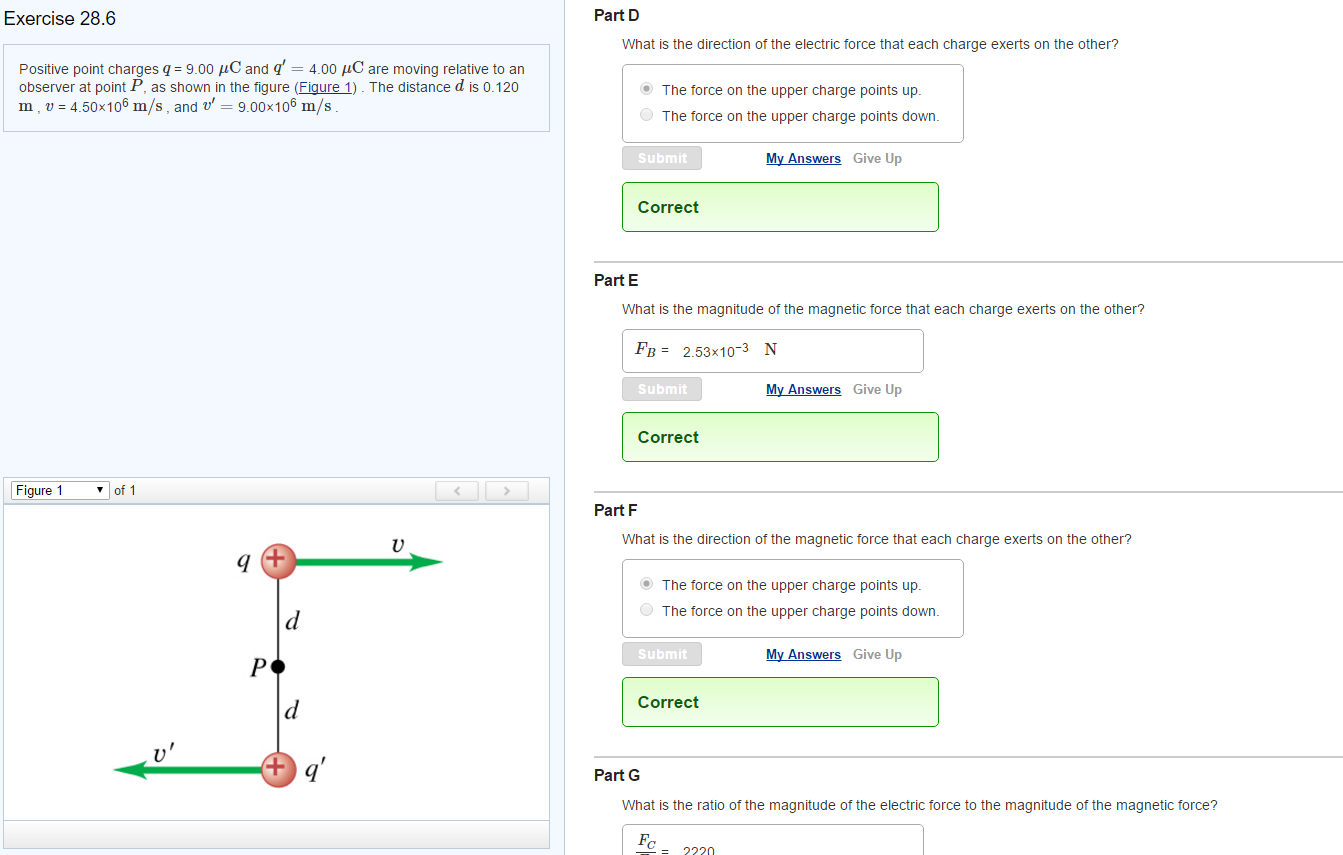Click the green Correct banner in Part D

coord(779,207)
